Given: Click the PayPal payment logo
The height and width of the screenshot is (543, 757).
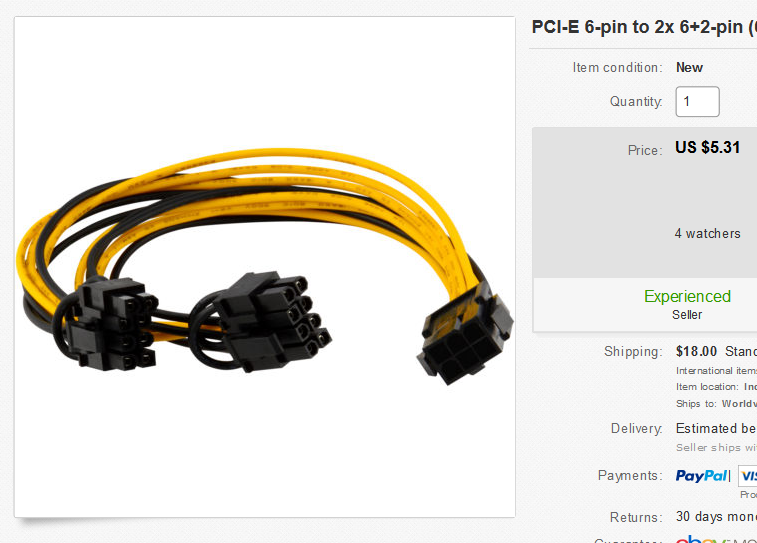Looking at the screenshot, I should click(x=701, y=476).
